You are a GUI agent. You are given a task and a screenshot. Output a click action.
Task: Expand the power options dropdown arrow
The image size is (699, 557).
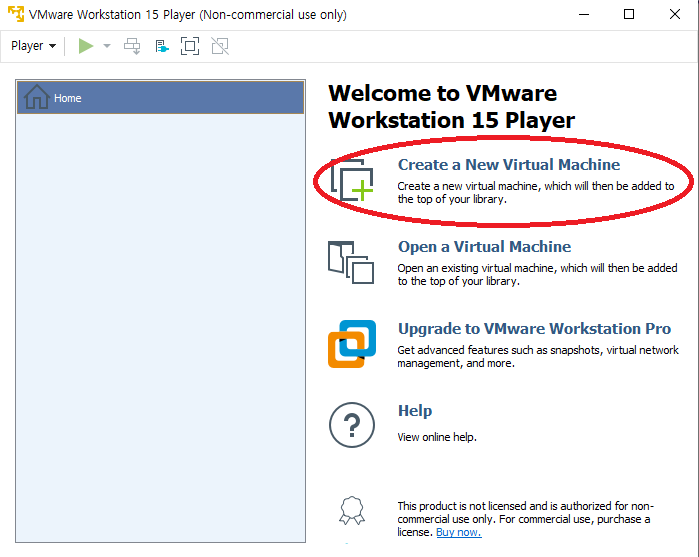[107, 46]
